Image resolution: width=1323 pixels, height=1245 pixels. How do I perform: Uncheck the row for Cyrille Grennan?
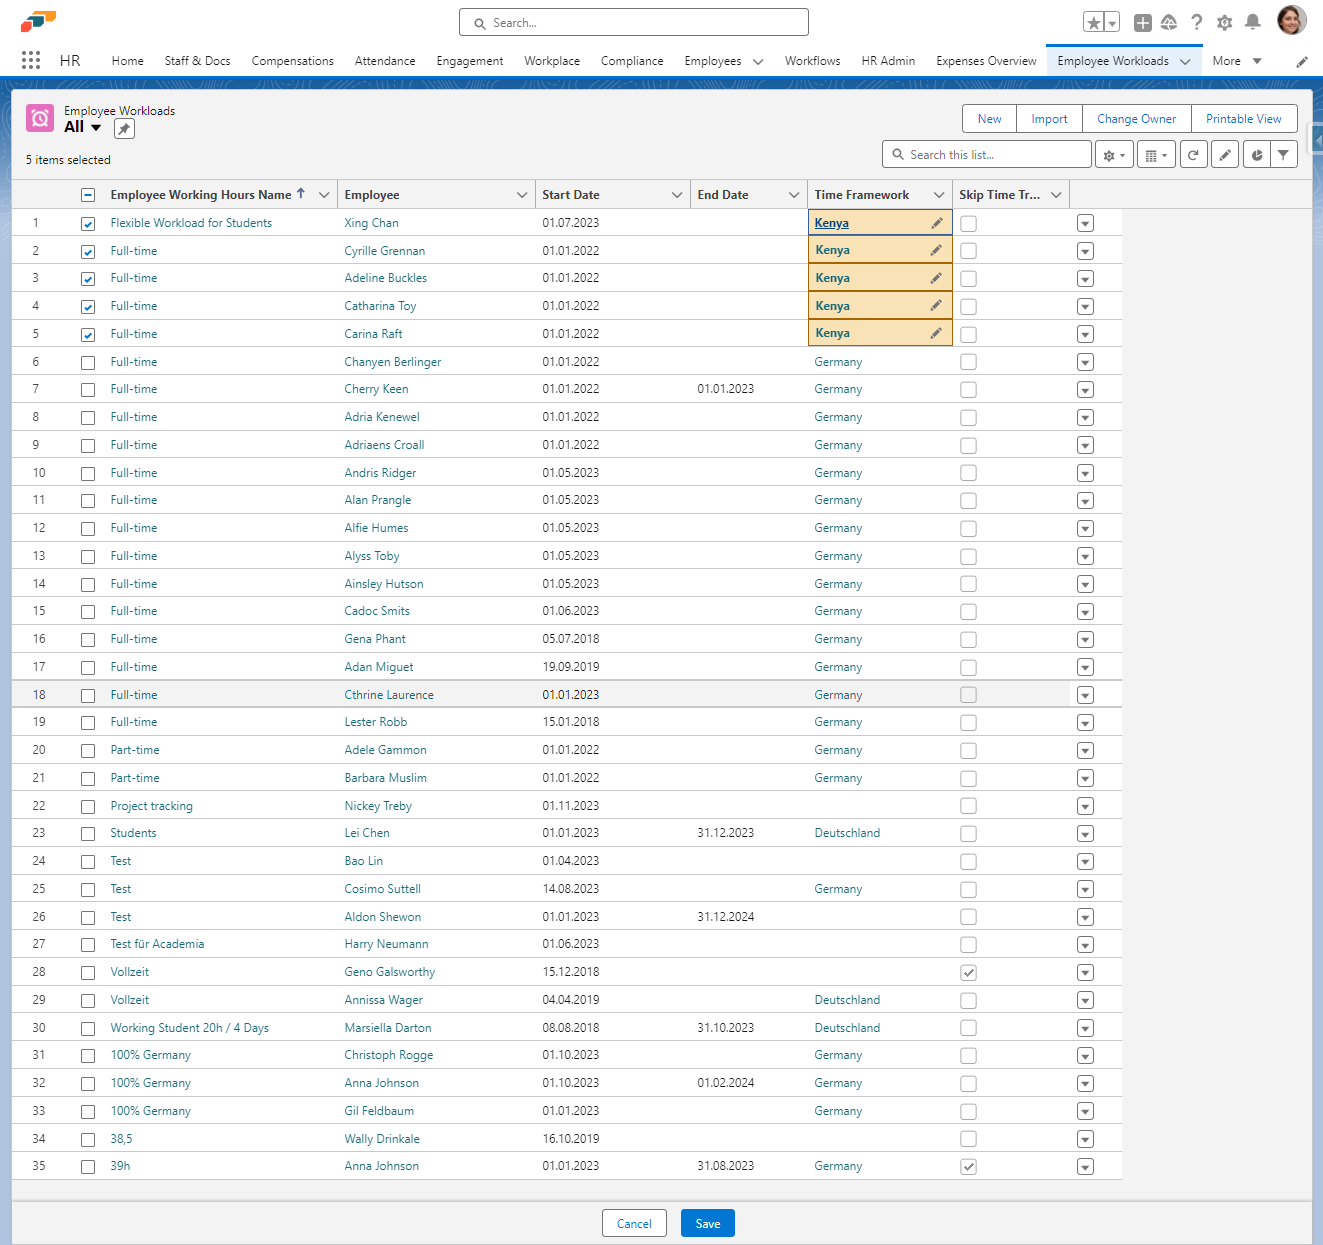[88, 252]
